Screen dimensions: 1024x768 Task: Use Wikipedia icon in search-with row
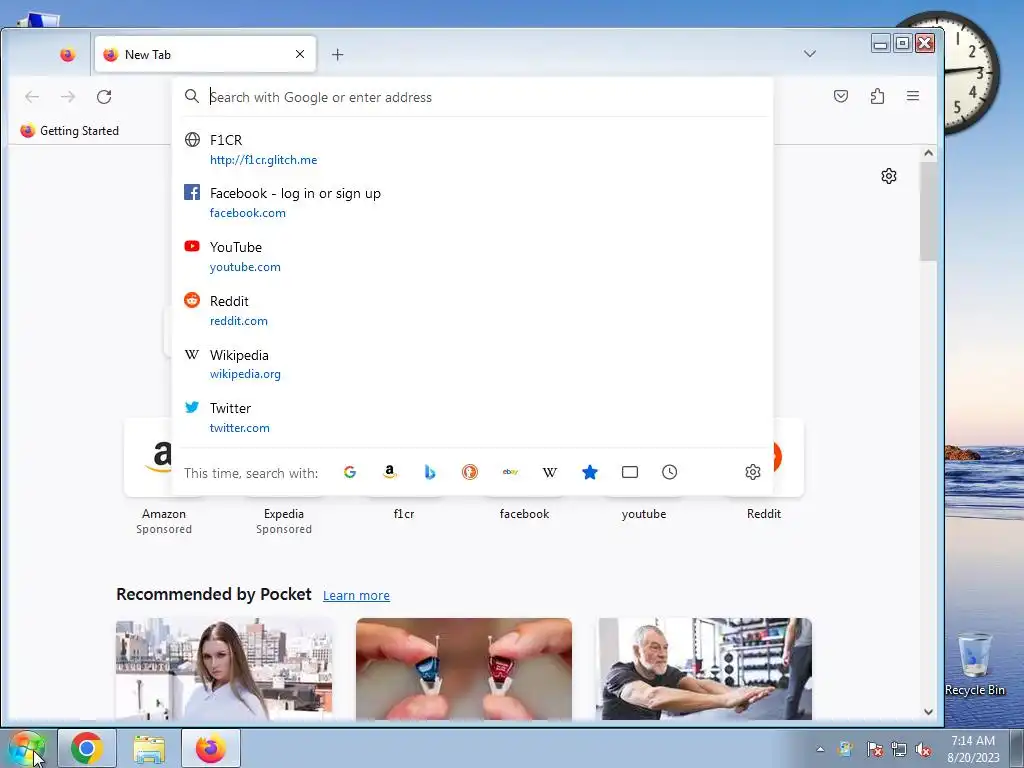[550, 472]
